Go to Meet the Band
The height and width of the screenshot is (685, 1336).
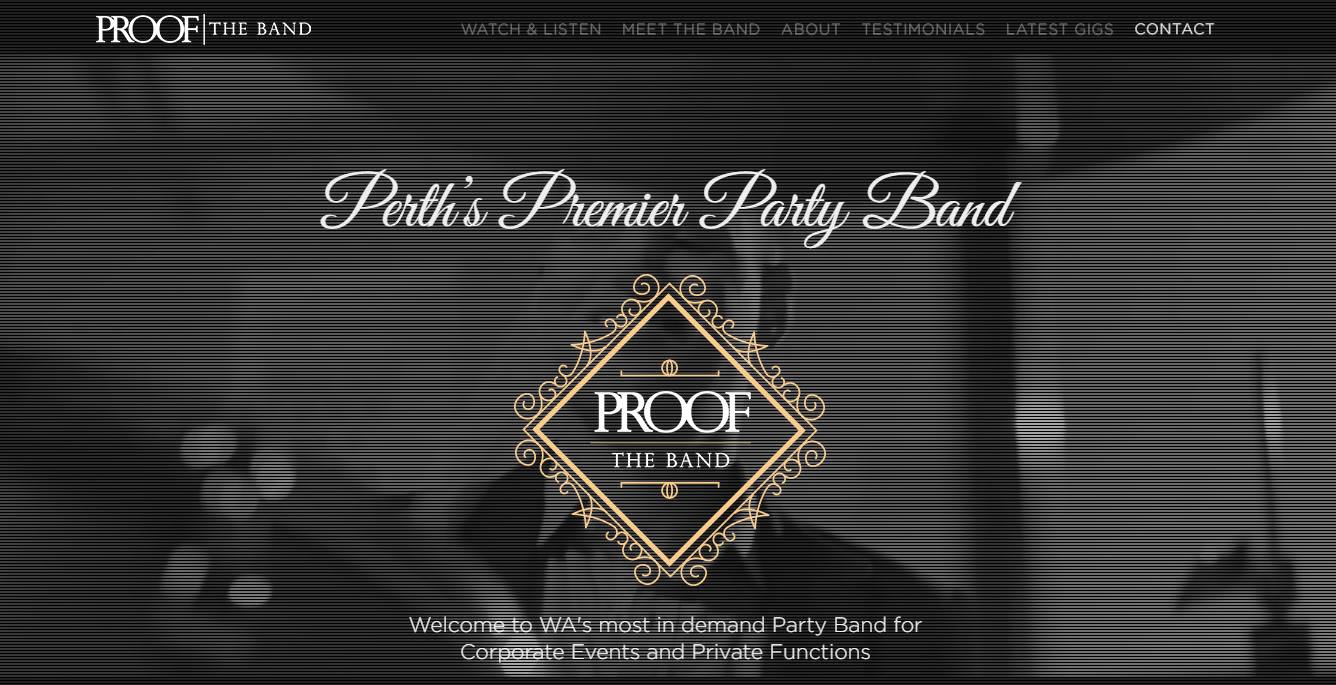coord(691,29)
